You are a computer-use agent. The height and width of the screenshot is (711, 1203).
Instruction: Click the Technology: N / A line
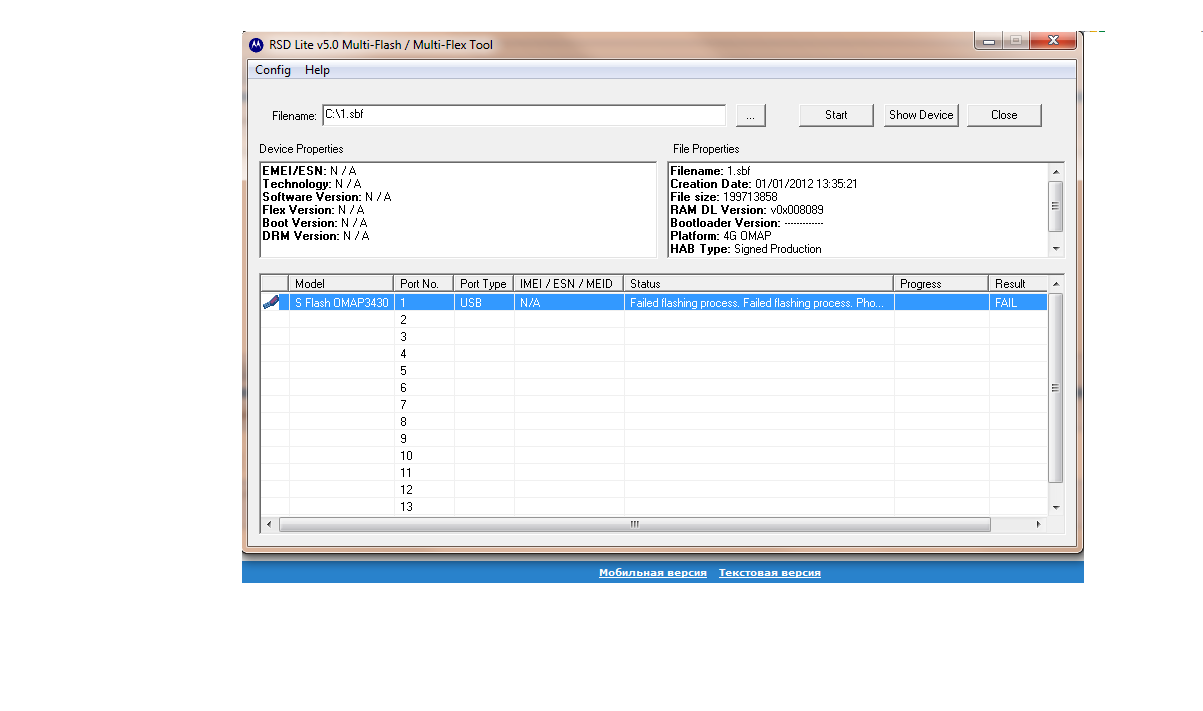[x=312, y=184]
